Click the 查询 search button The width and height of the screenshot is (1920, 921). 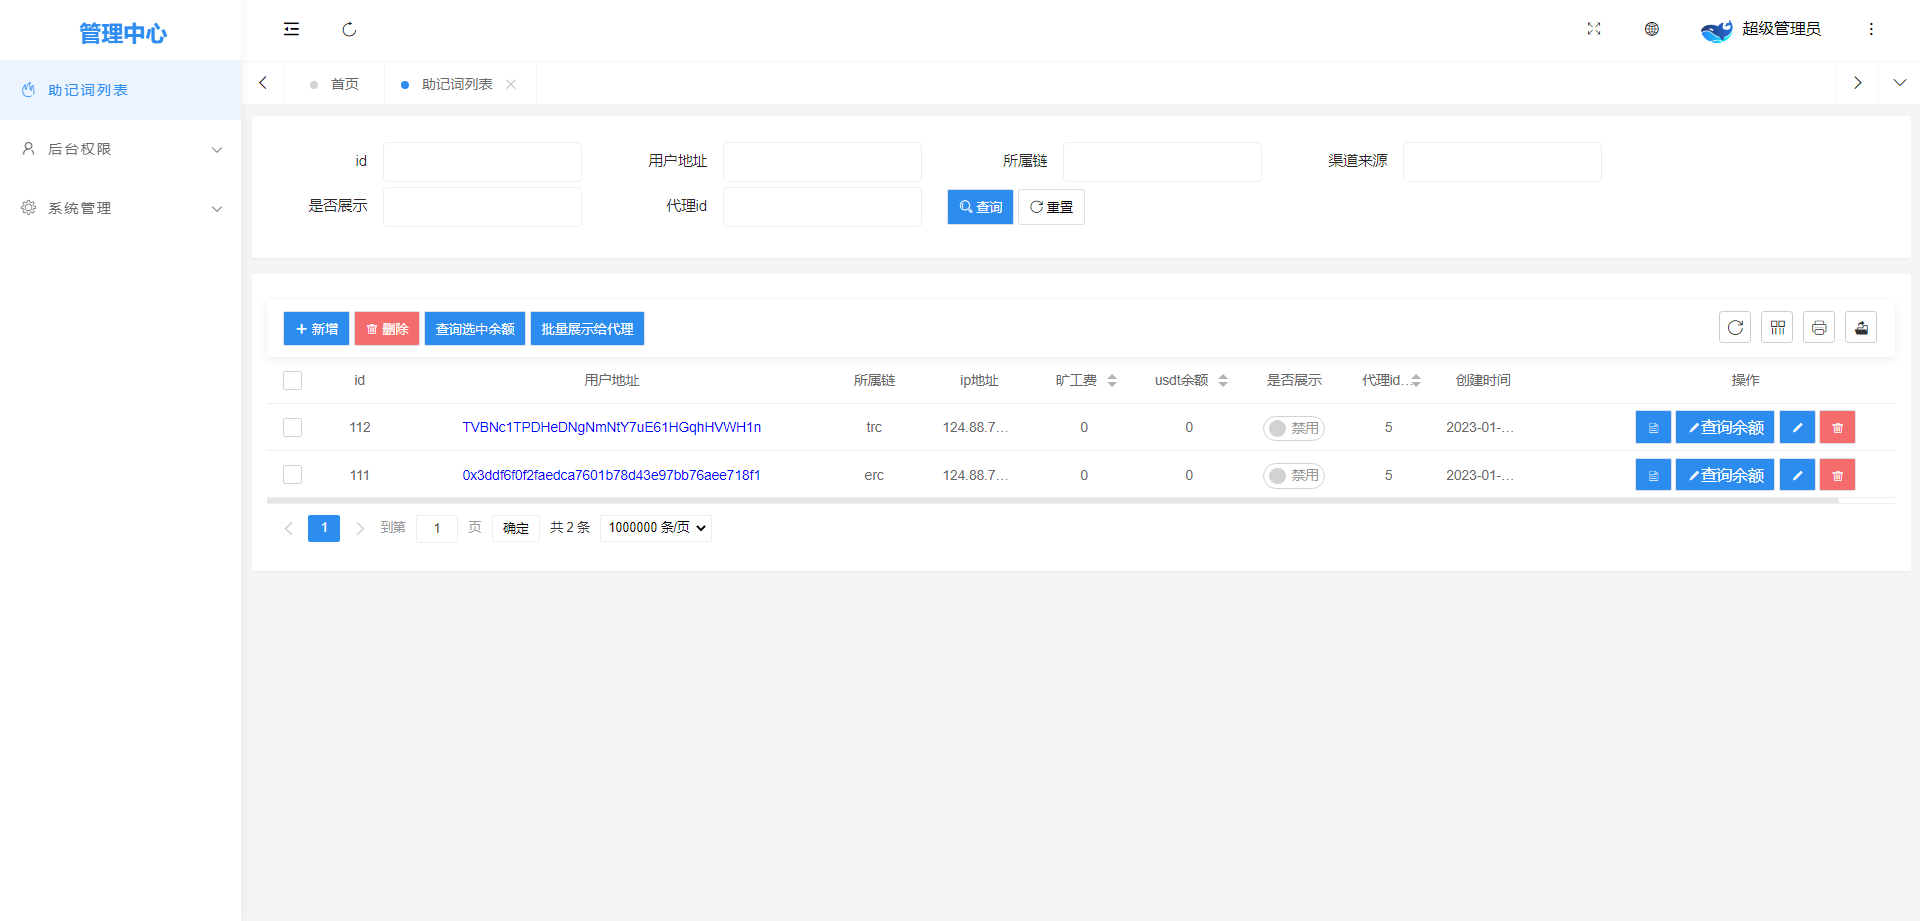pyautogui.click(x=980, y=207)
